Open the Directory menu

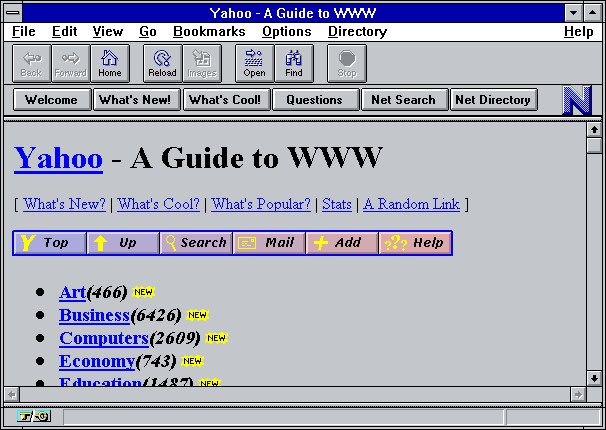coord(357,32)
